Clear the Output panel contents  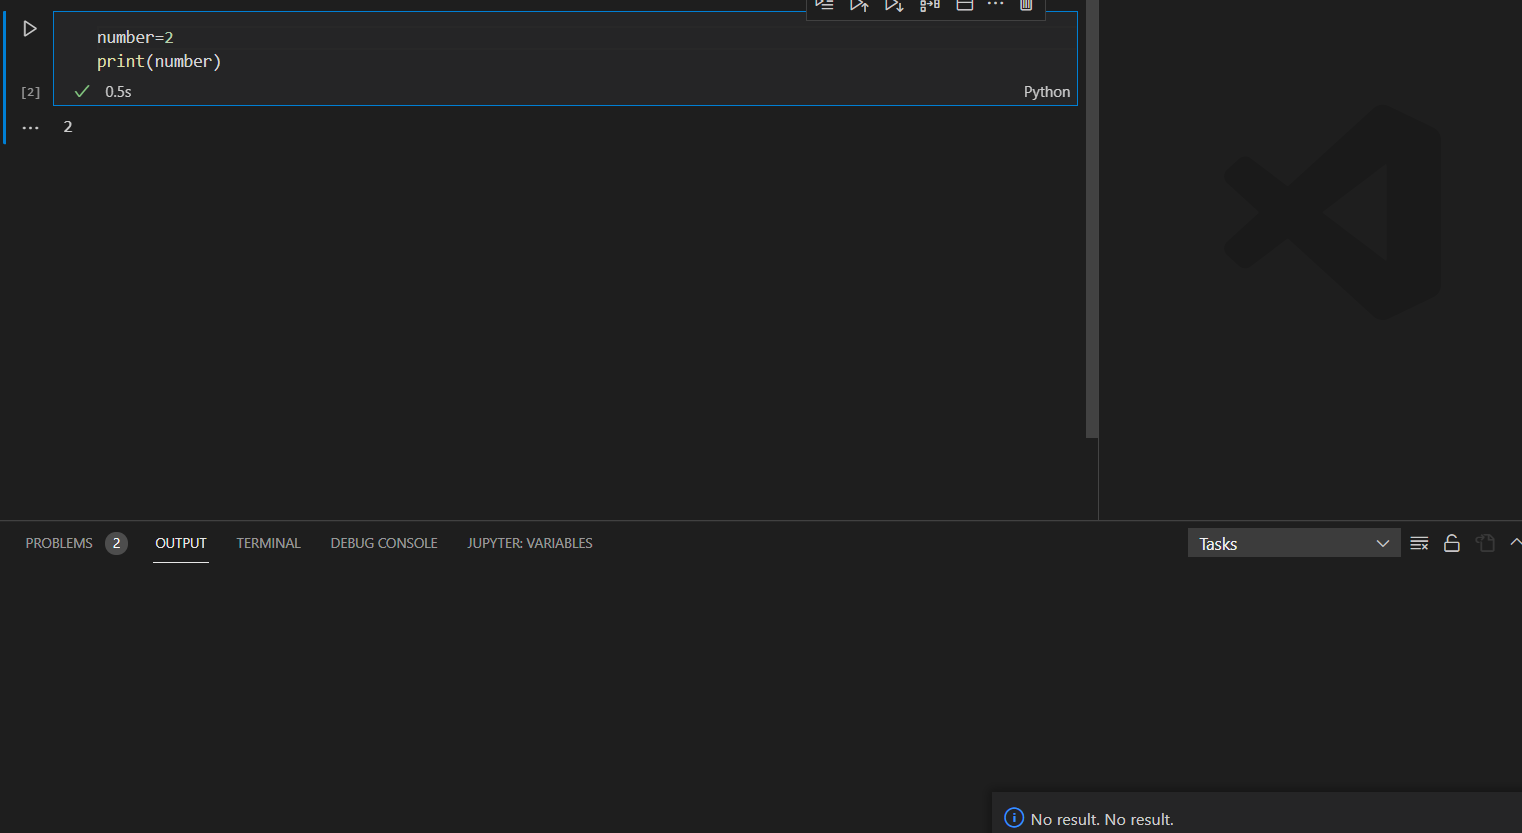pyautogui.click(x=1419, y=543)
